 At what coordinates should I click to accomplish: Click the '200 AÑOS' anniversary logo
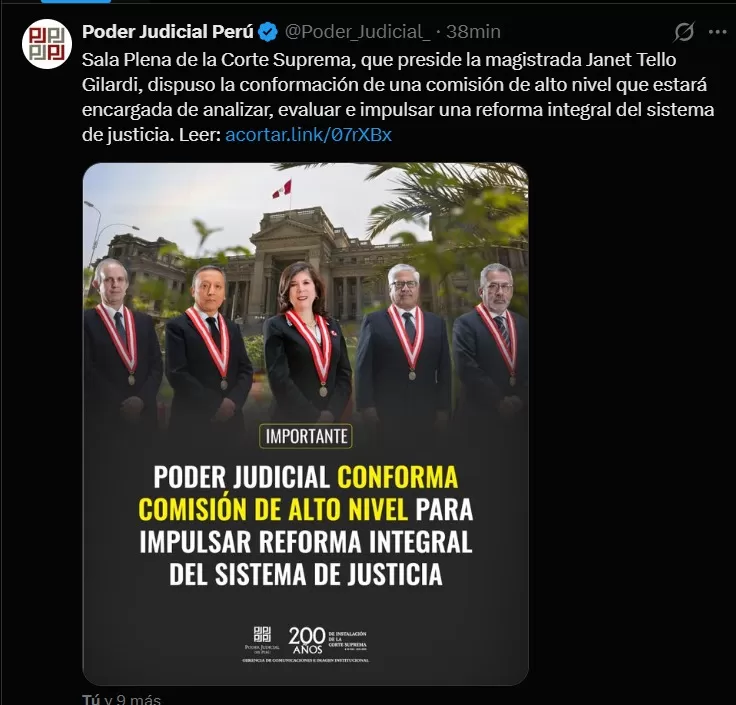coord(328,640)
